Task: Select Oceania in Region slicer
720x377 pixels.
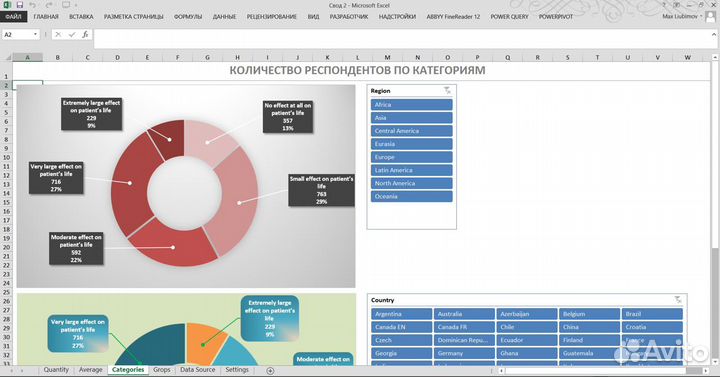Action: [x=411, y=197]
